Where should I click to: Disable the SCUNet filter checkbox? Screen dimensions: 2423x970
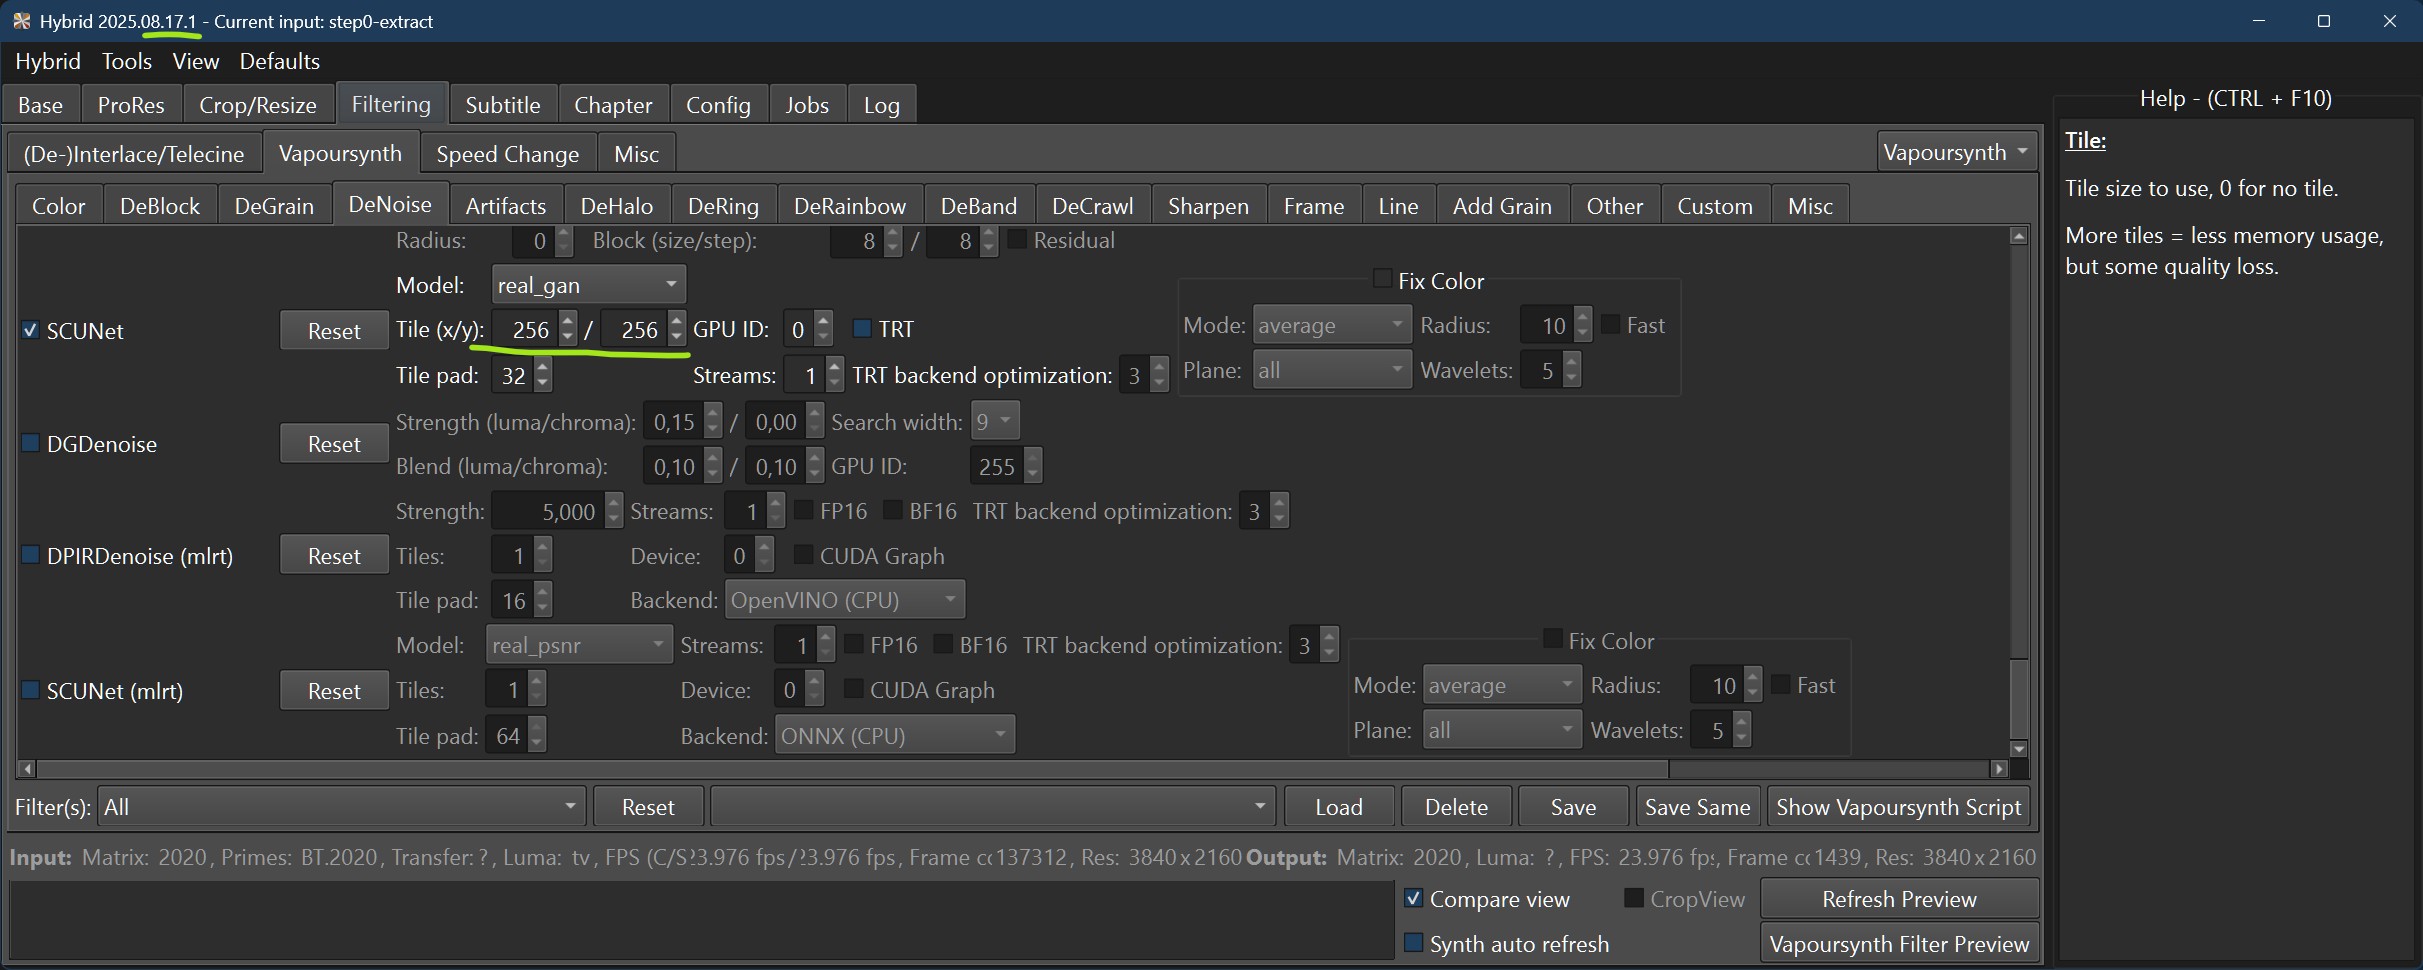[31, 331]
